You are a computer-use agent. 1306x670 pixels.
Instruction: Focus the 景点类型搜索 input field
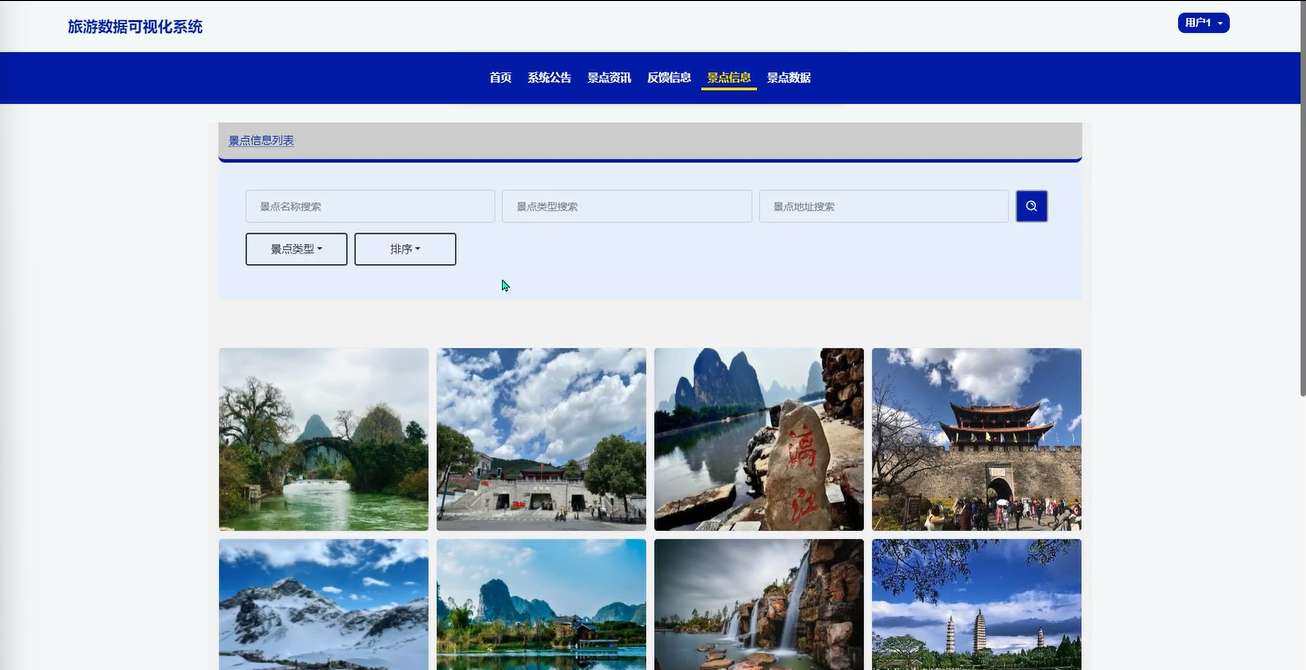[627, 206]
